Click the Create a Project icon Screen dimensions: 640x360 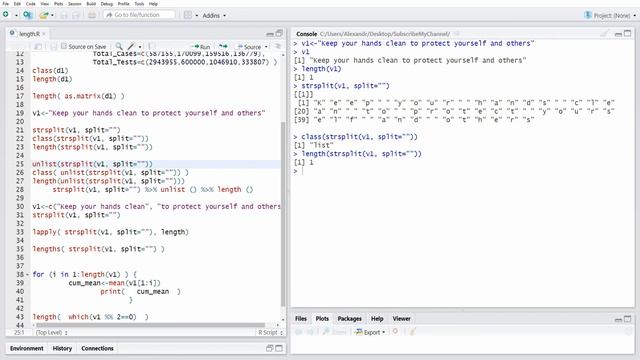pos(27,15)
